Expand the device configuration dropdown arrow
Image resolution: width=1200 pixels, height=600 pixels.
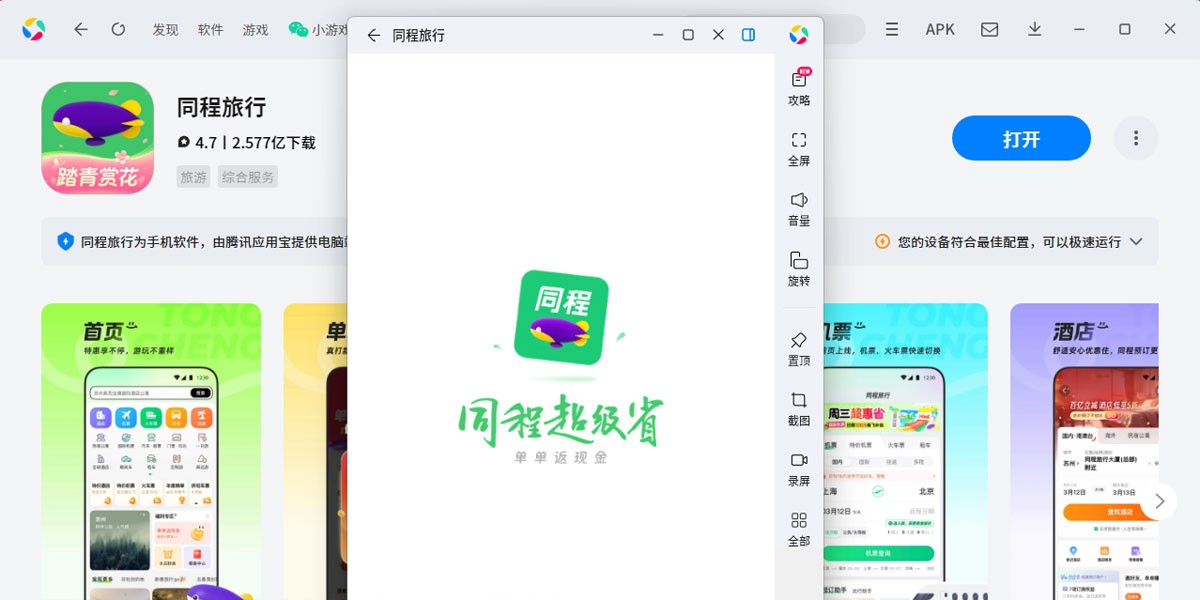pos(1136,241)
